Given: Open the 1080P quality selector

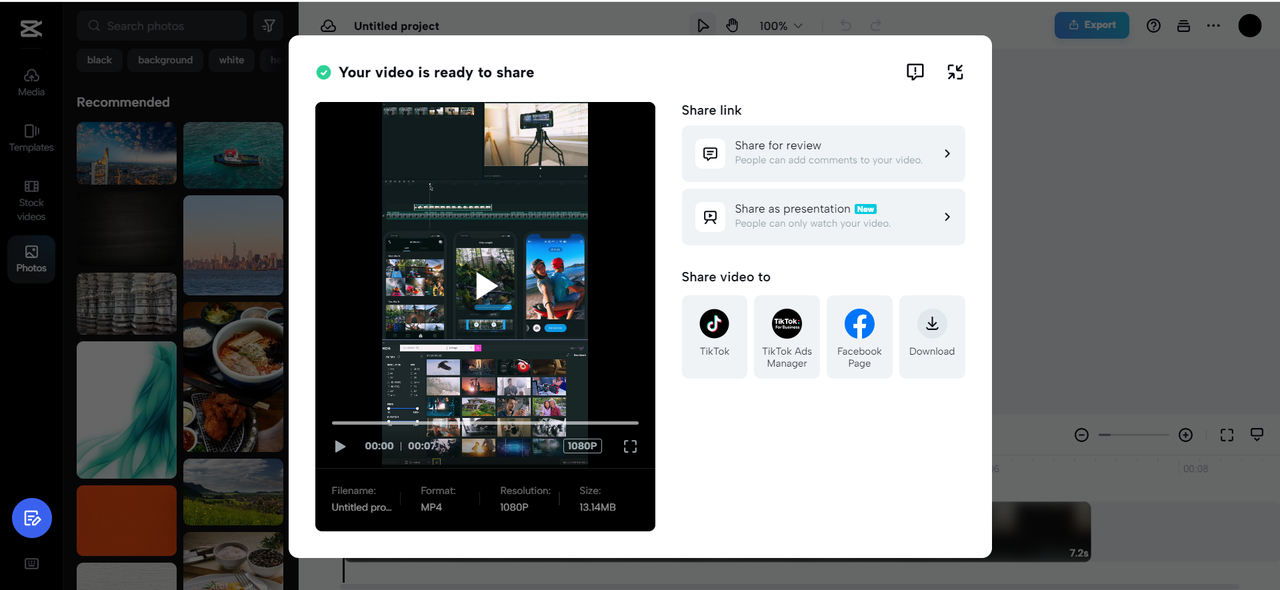Looking at the screenshot, I should pyautogui.click(x=582, y=446).
